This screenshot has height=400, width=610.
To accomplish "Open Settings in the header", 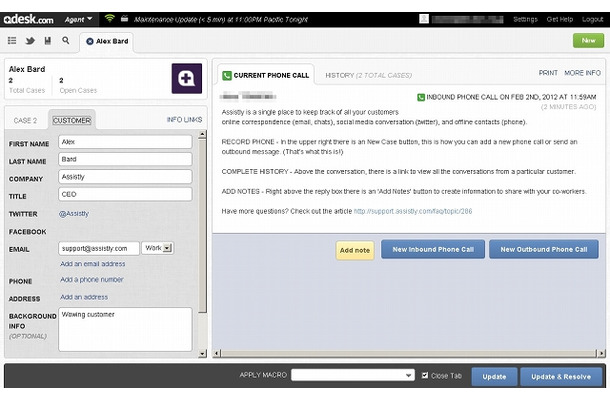I will click(525, 19).
